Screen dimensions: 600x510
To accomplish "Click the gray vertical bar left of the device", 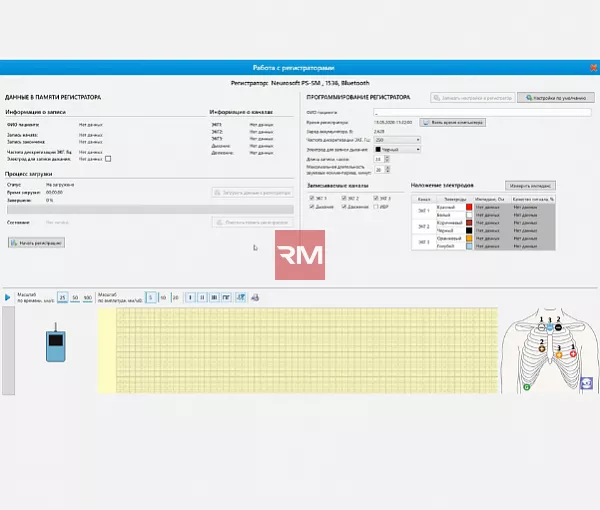I will click(x=8, y=350).
